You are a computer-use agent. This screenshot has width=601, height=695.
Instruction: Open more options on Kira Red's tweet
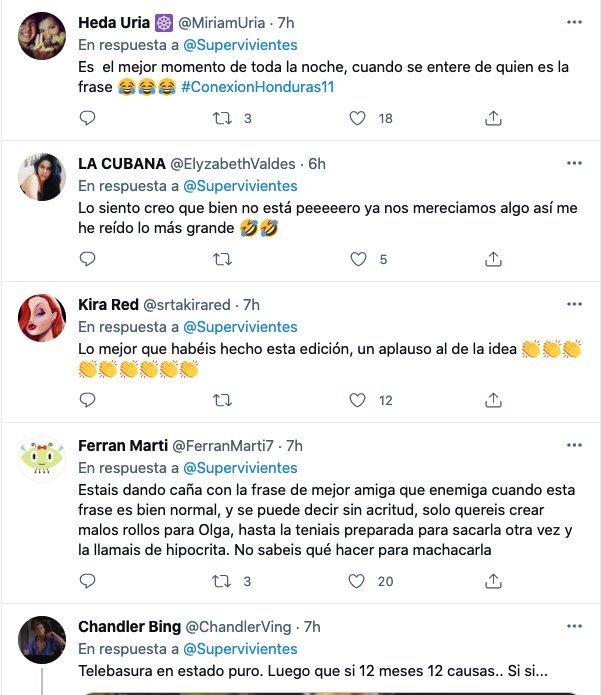pyautogui.click(x=574, y=304)
